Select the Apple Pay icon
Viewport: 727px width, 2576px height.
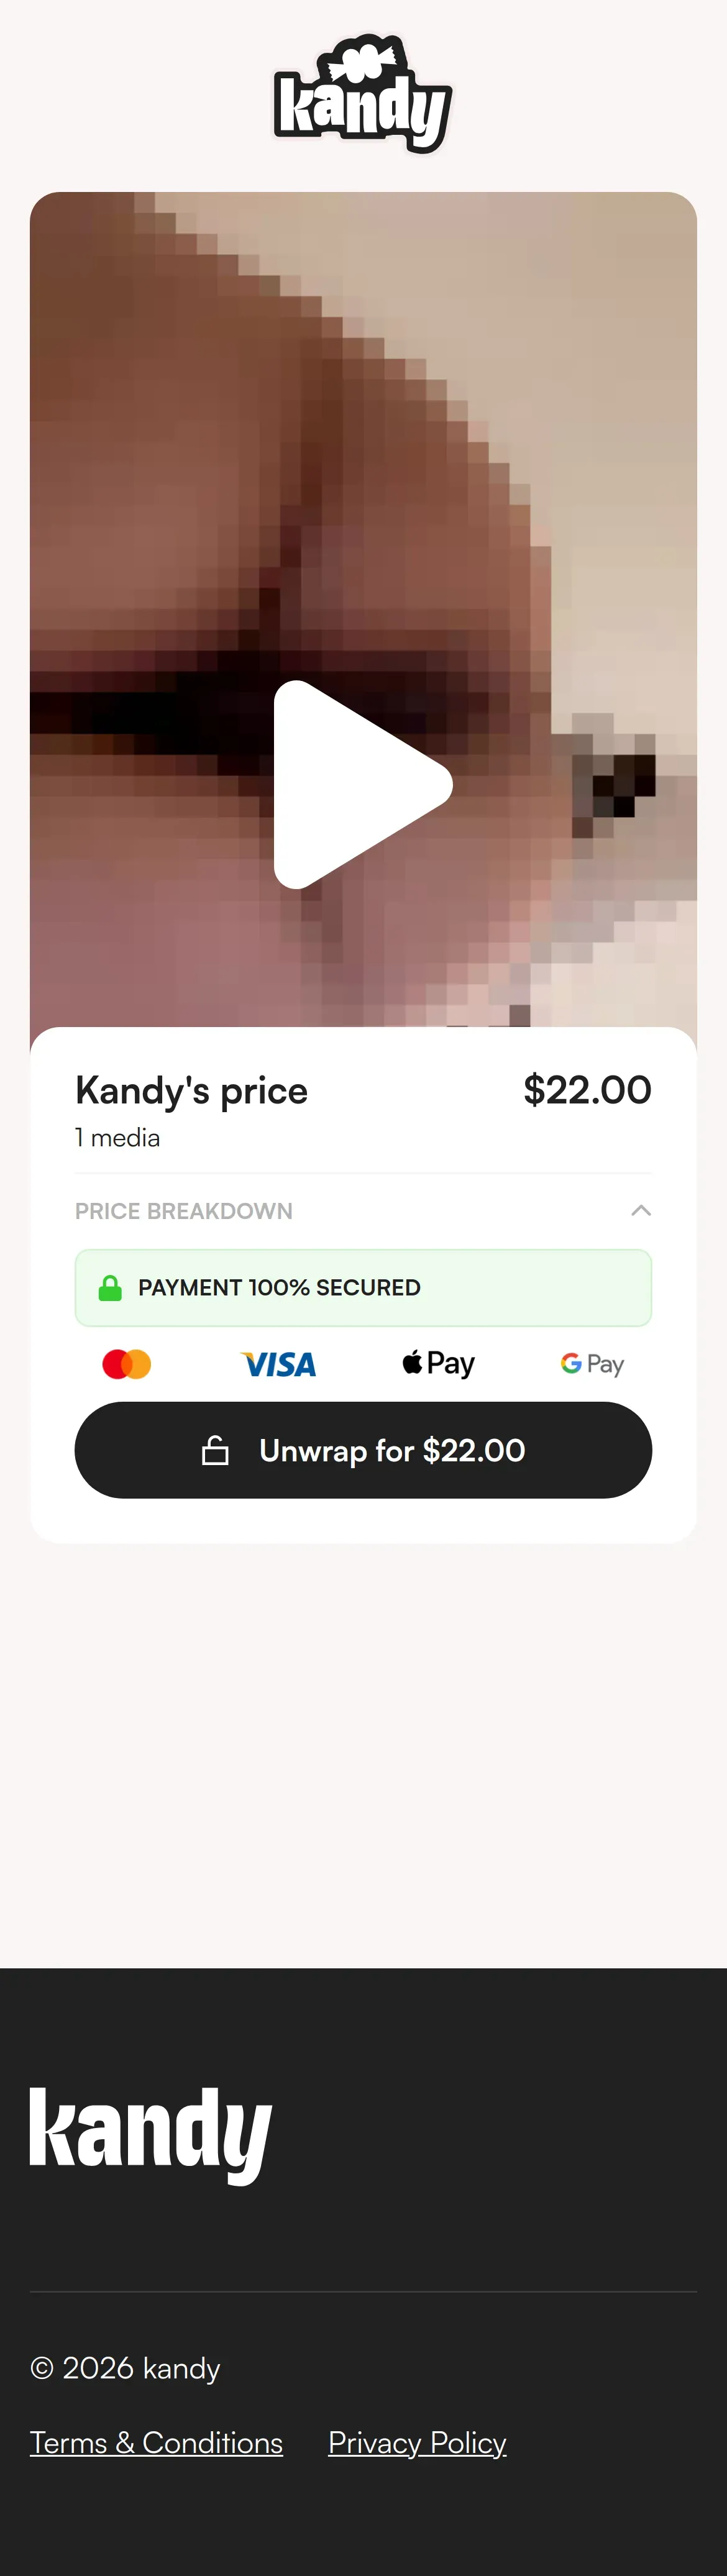pyautogui.click(x=438, y=1363)
